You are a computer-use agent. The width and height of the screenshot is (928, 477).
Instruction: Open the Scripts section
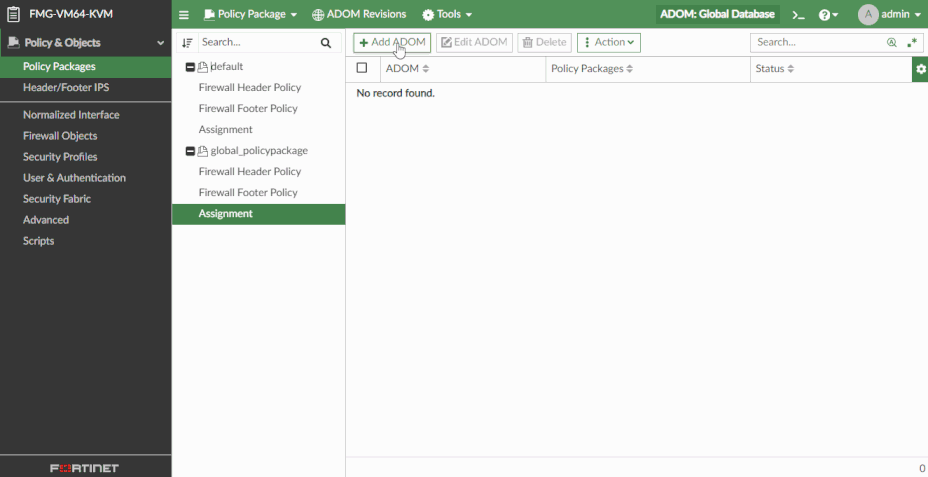pos(86,241)
